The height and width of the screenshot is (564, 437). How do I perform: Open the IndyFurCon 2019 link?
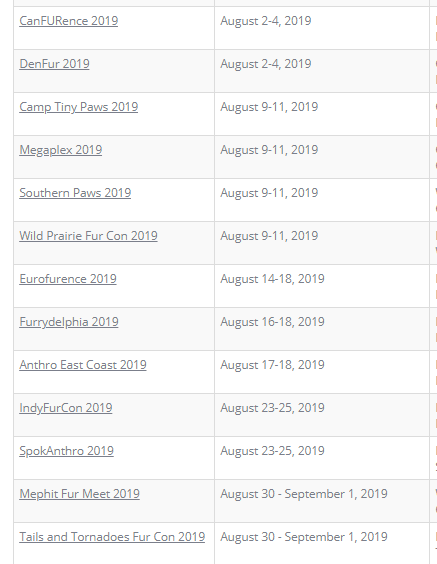pos(65,408)
